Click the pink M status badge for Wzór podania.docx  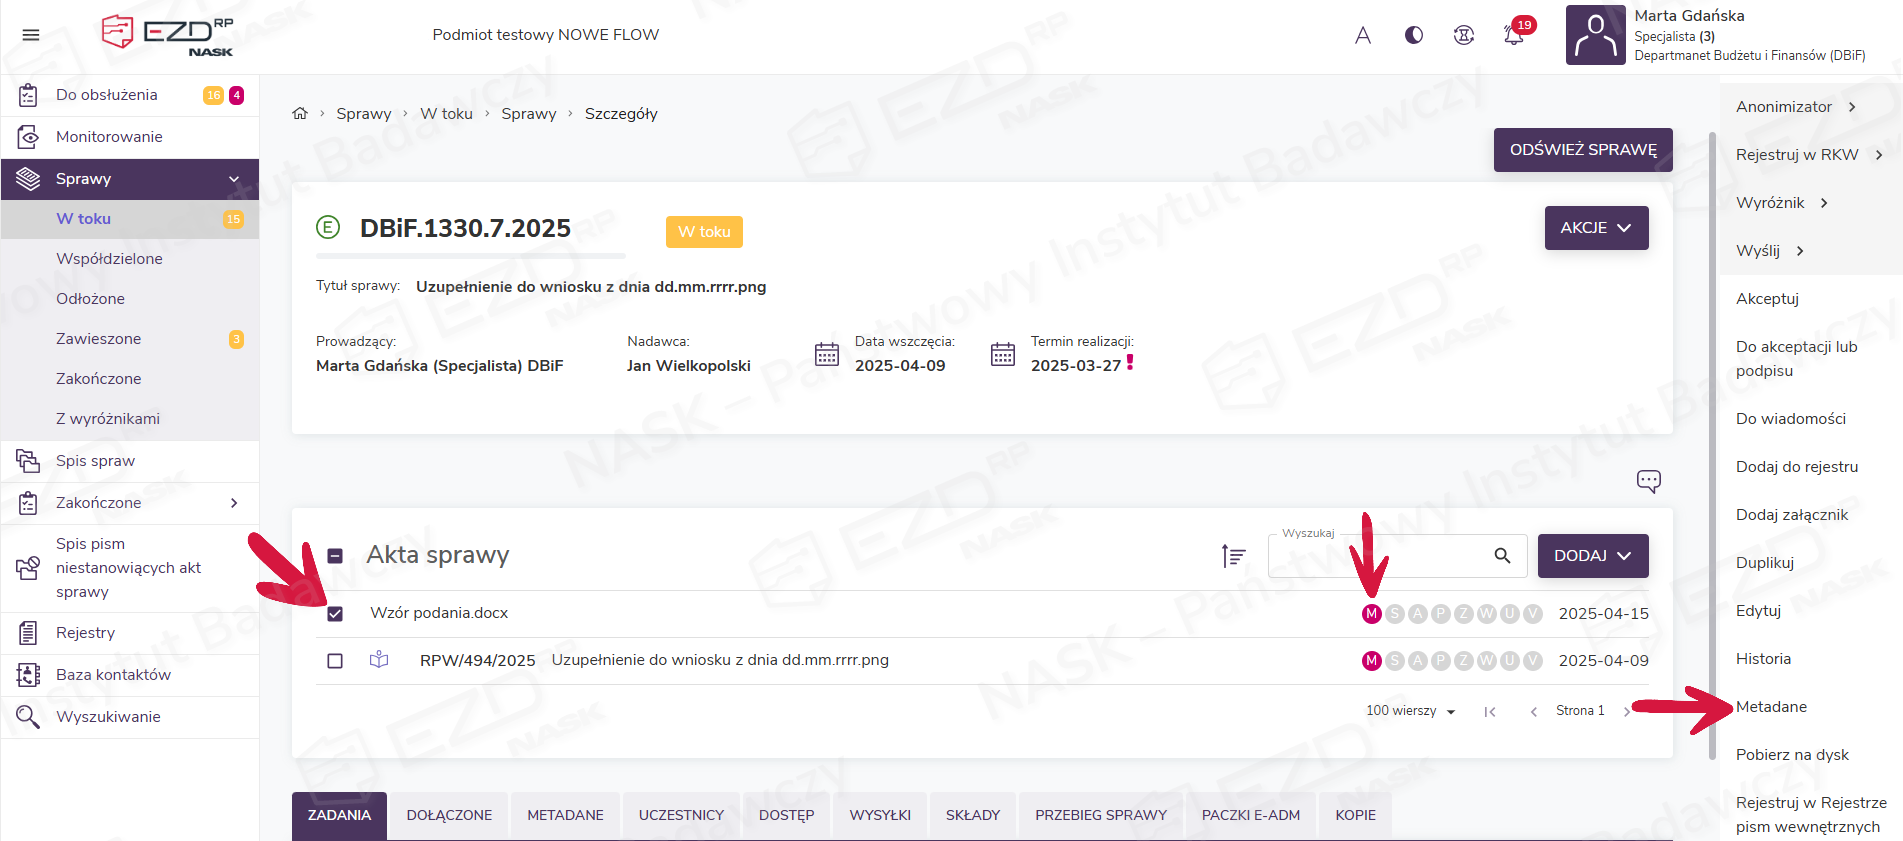pyautogui.click(x=1371, y=614)
